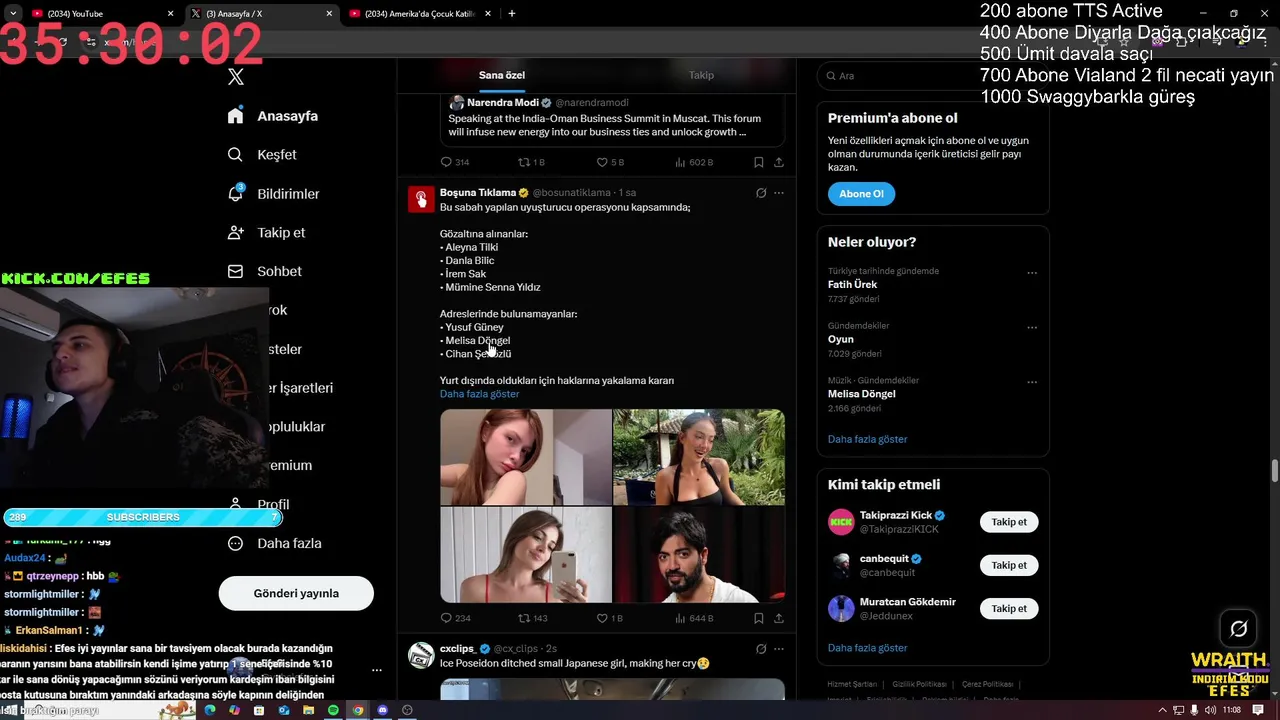The height and width of the screenshot is (720, 1280).
Task: Open the Fatih Ürek trending topic
Action: click(x=853, y=285)
